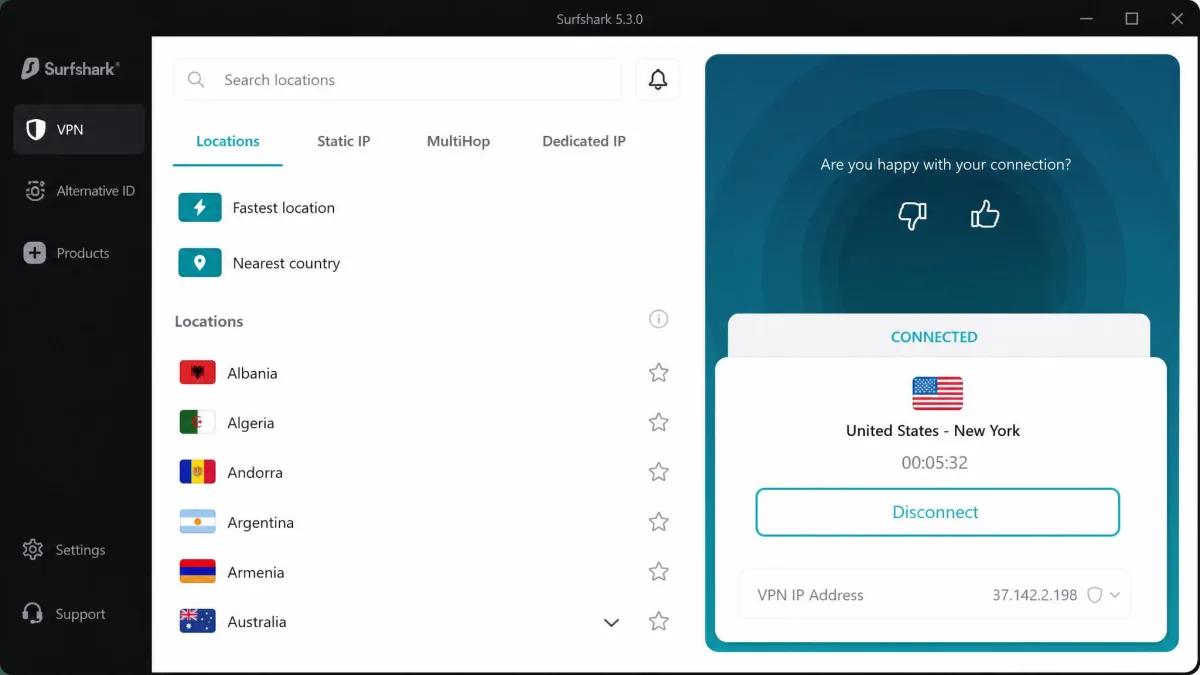The height and width of the screenshot is (675, 1200).
Task: Click the shield icon beside IP address
Action: pyautogui.click(x=1094, y=595)
